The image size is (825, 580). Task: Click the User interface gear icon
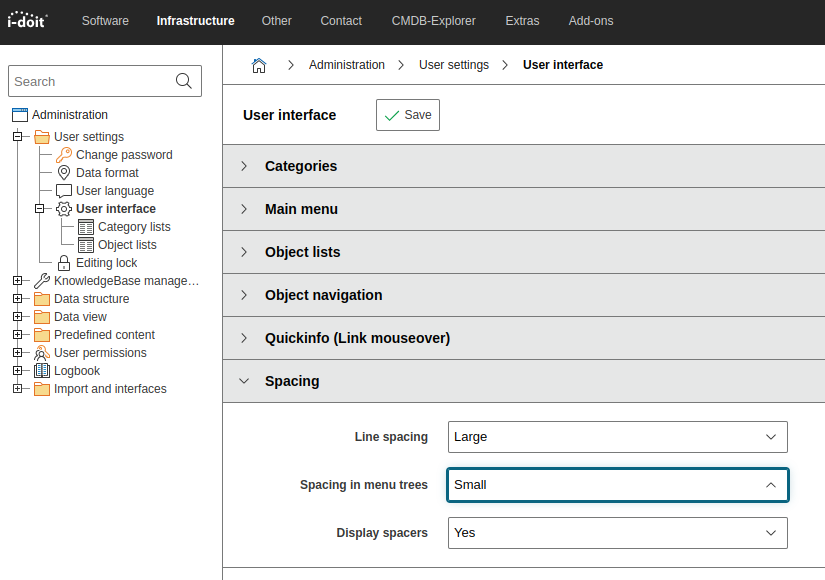tap(64, 209)
